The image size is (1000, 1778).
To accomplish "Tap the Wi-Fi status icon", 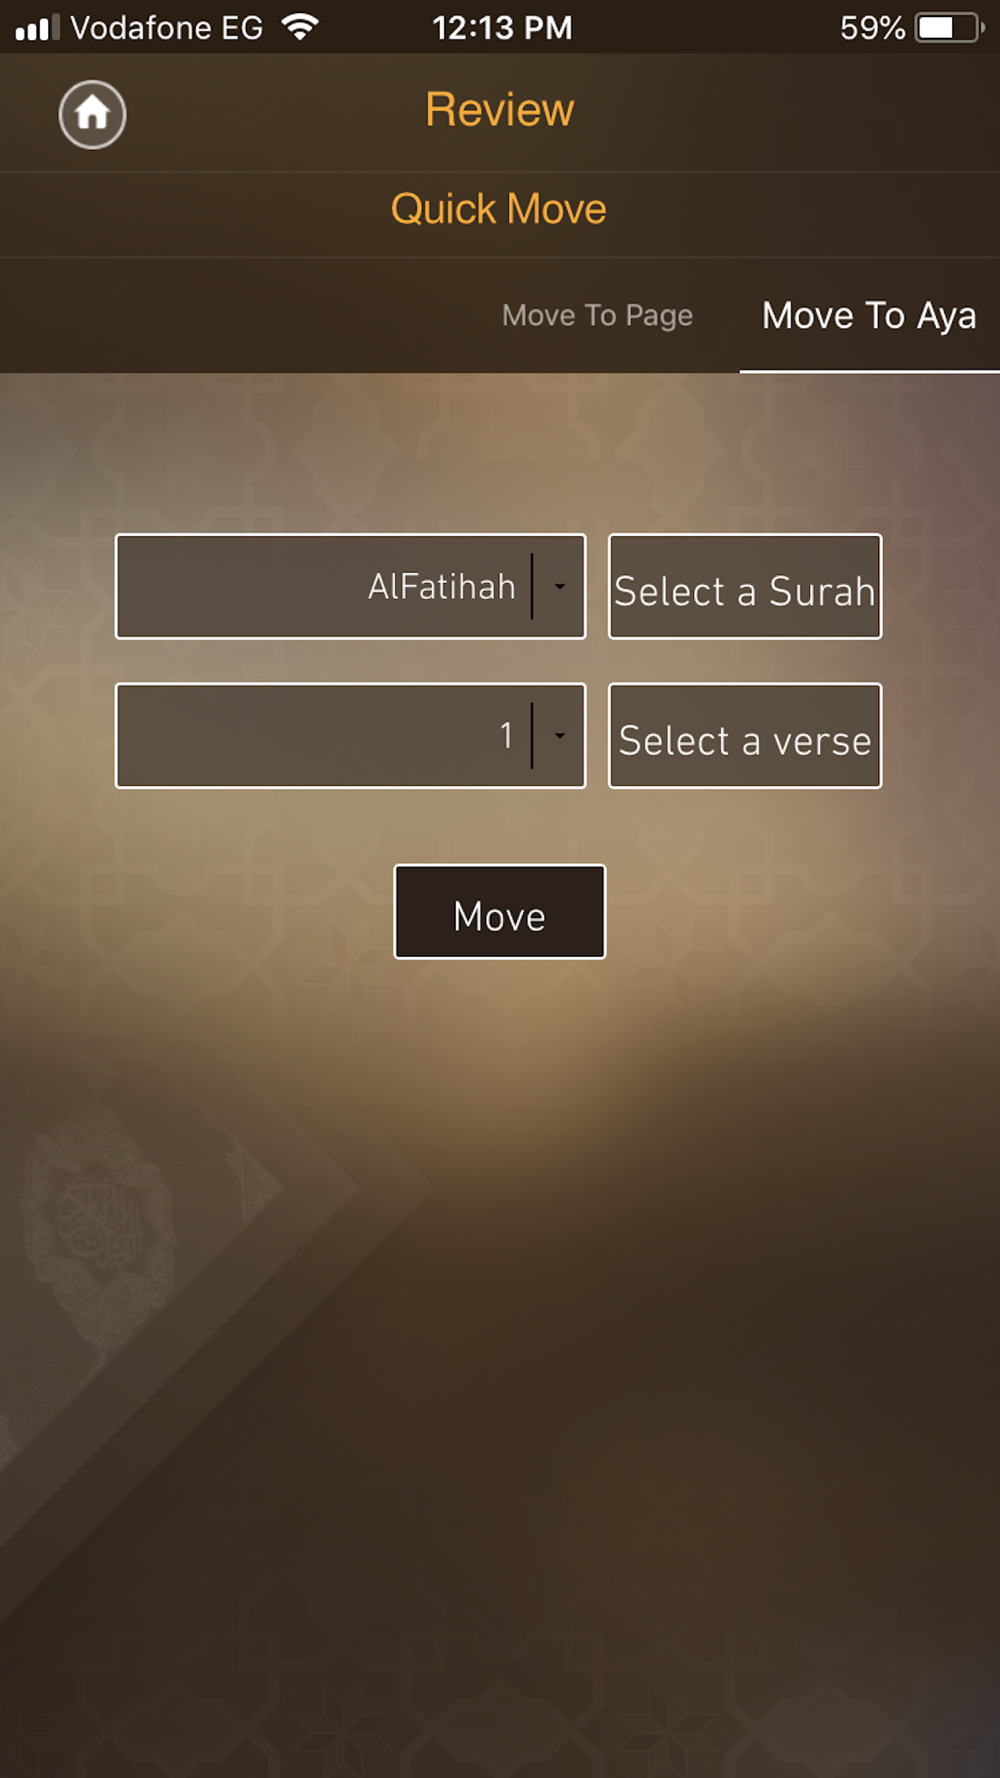I will pyautogui.click(x=300, y=27).
